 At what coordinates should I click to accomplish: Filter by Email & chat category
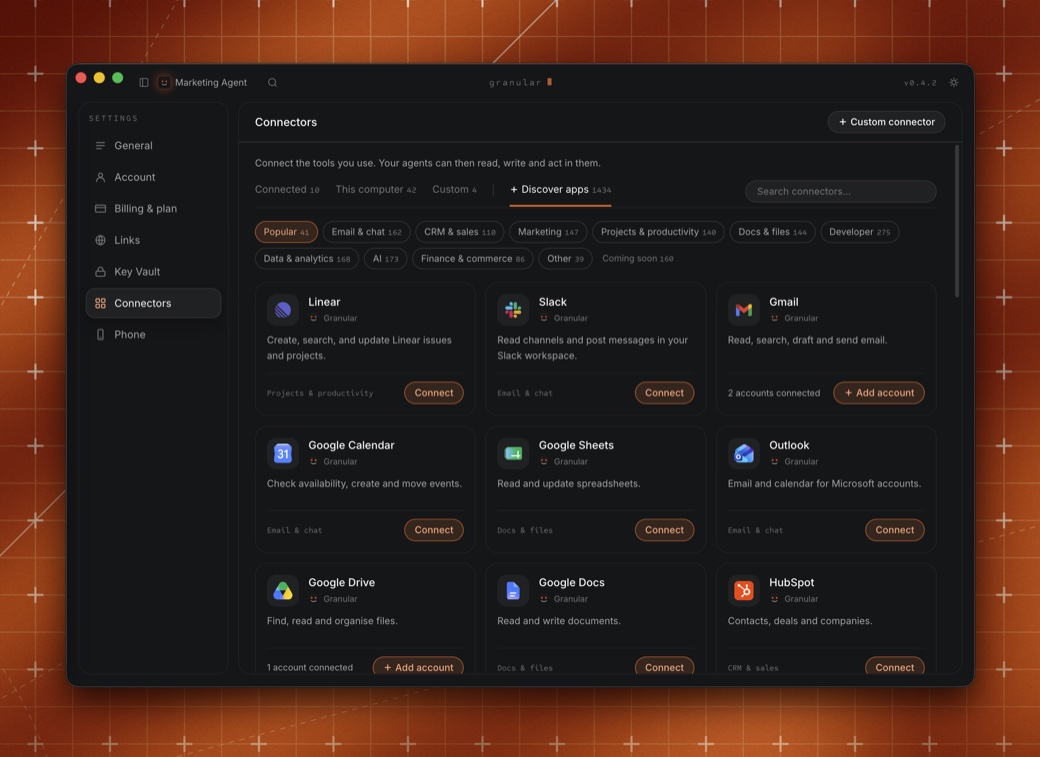(x=366, y=232)
